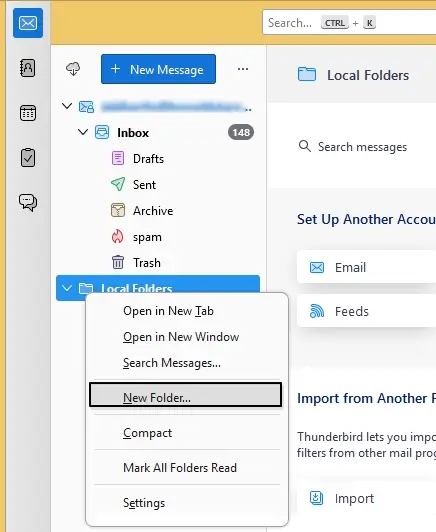
Task: Open the Tasks icon in sidebar
Action: (x=28, y=158)
